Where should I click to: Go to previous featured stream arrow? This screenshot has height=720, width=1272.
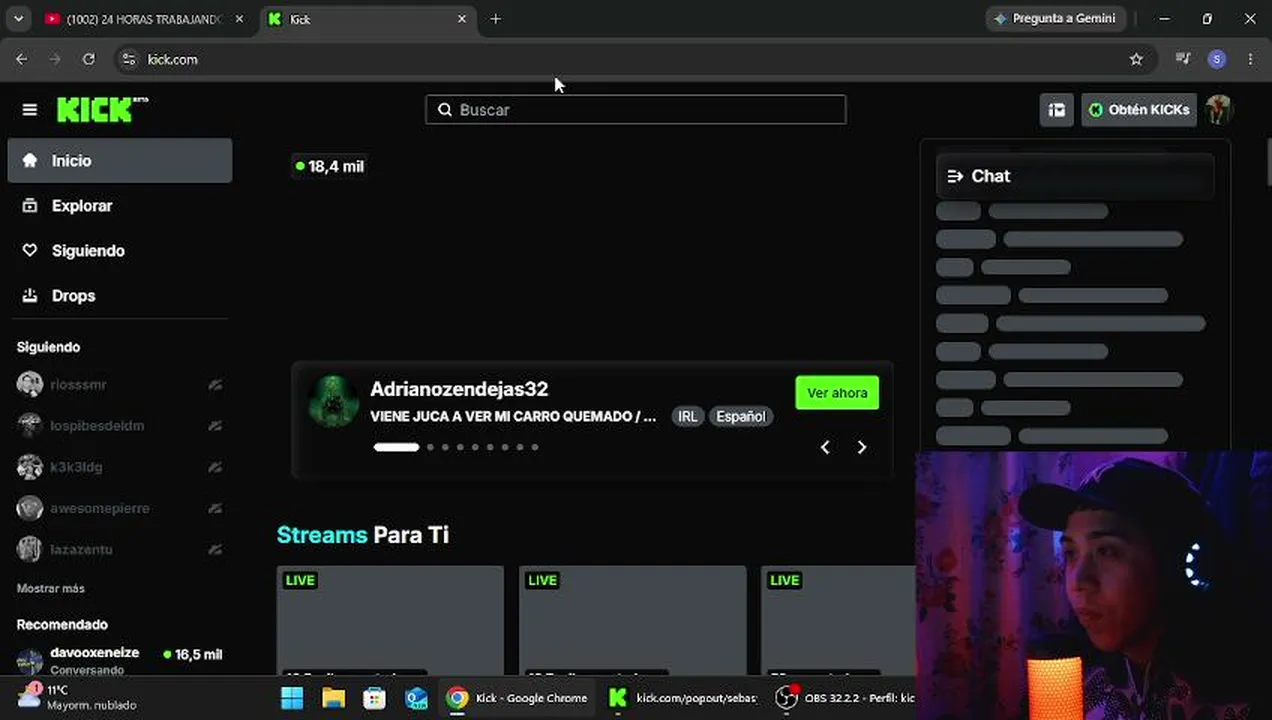pos(825,448)
